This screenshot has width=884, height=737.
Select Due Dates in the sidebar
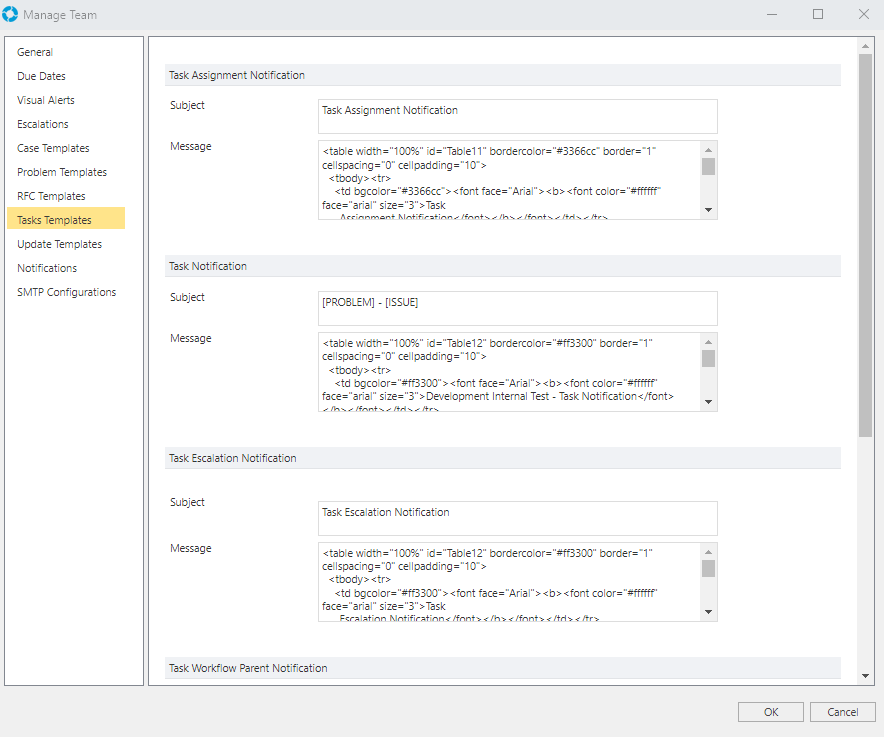tap(41, 76)
